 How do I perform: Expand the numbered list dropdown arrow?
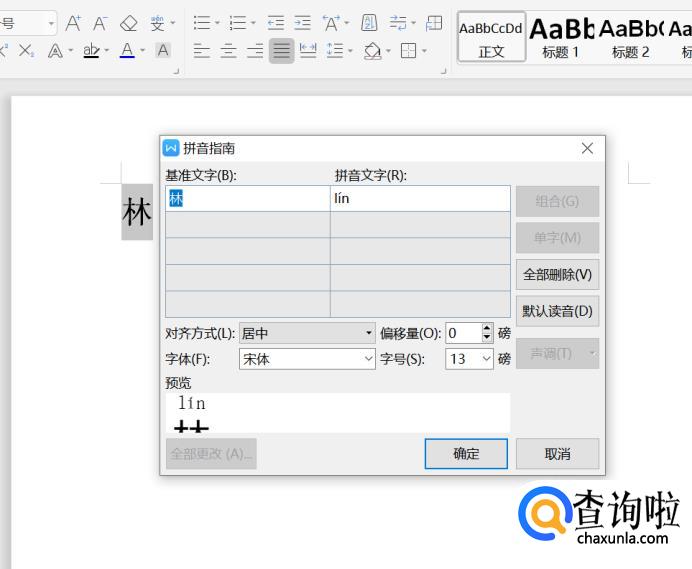tap(253, 23)
